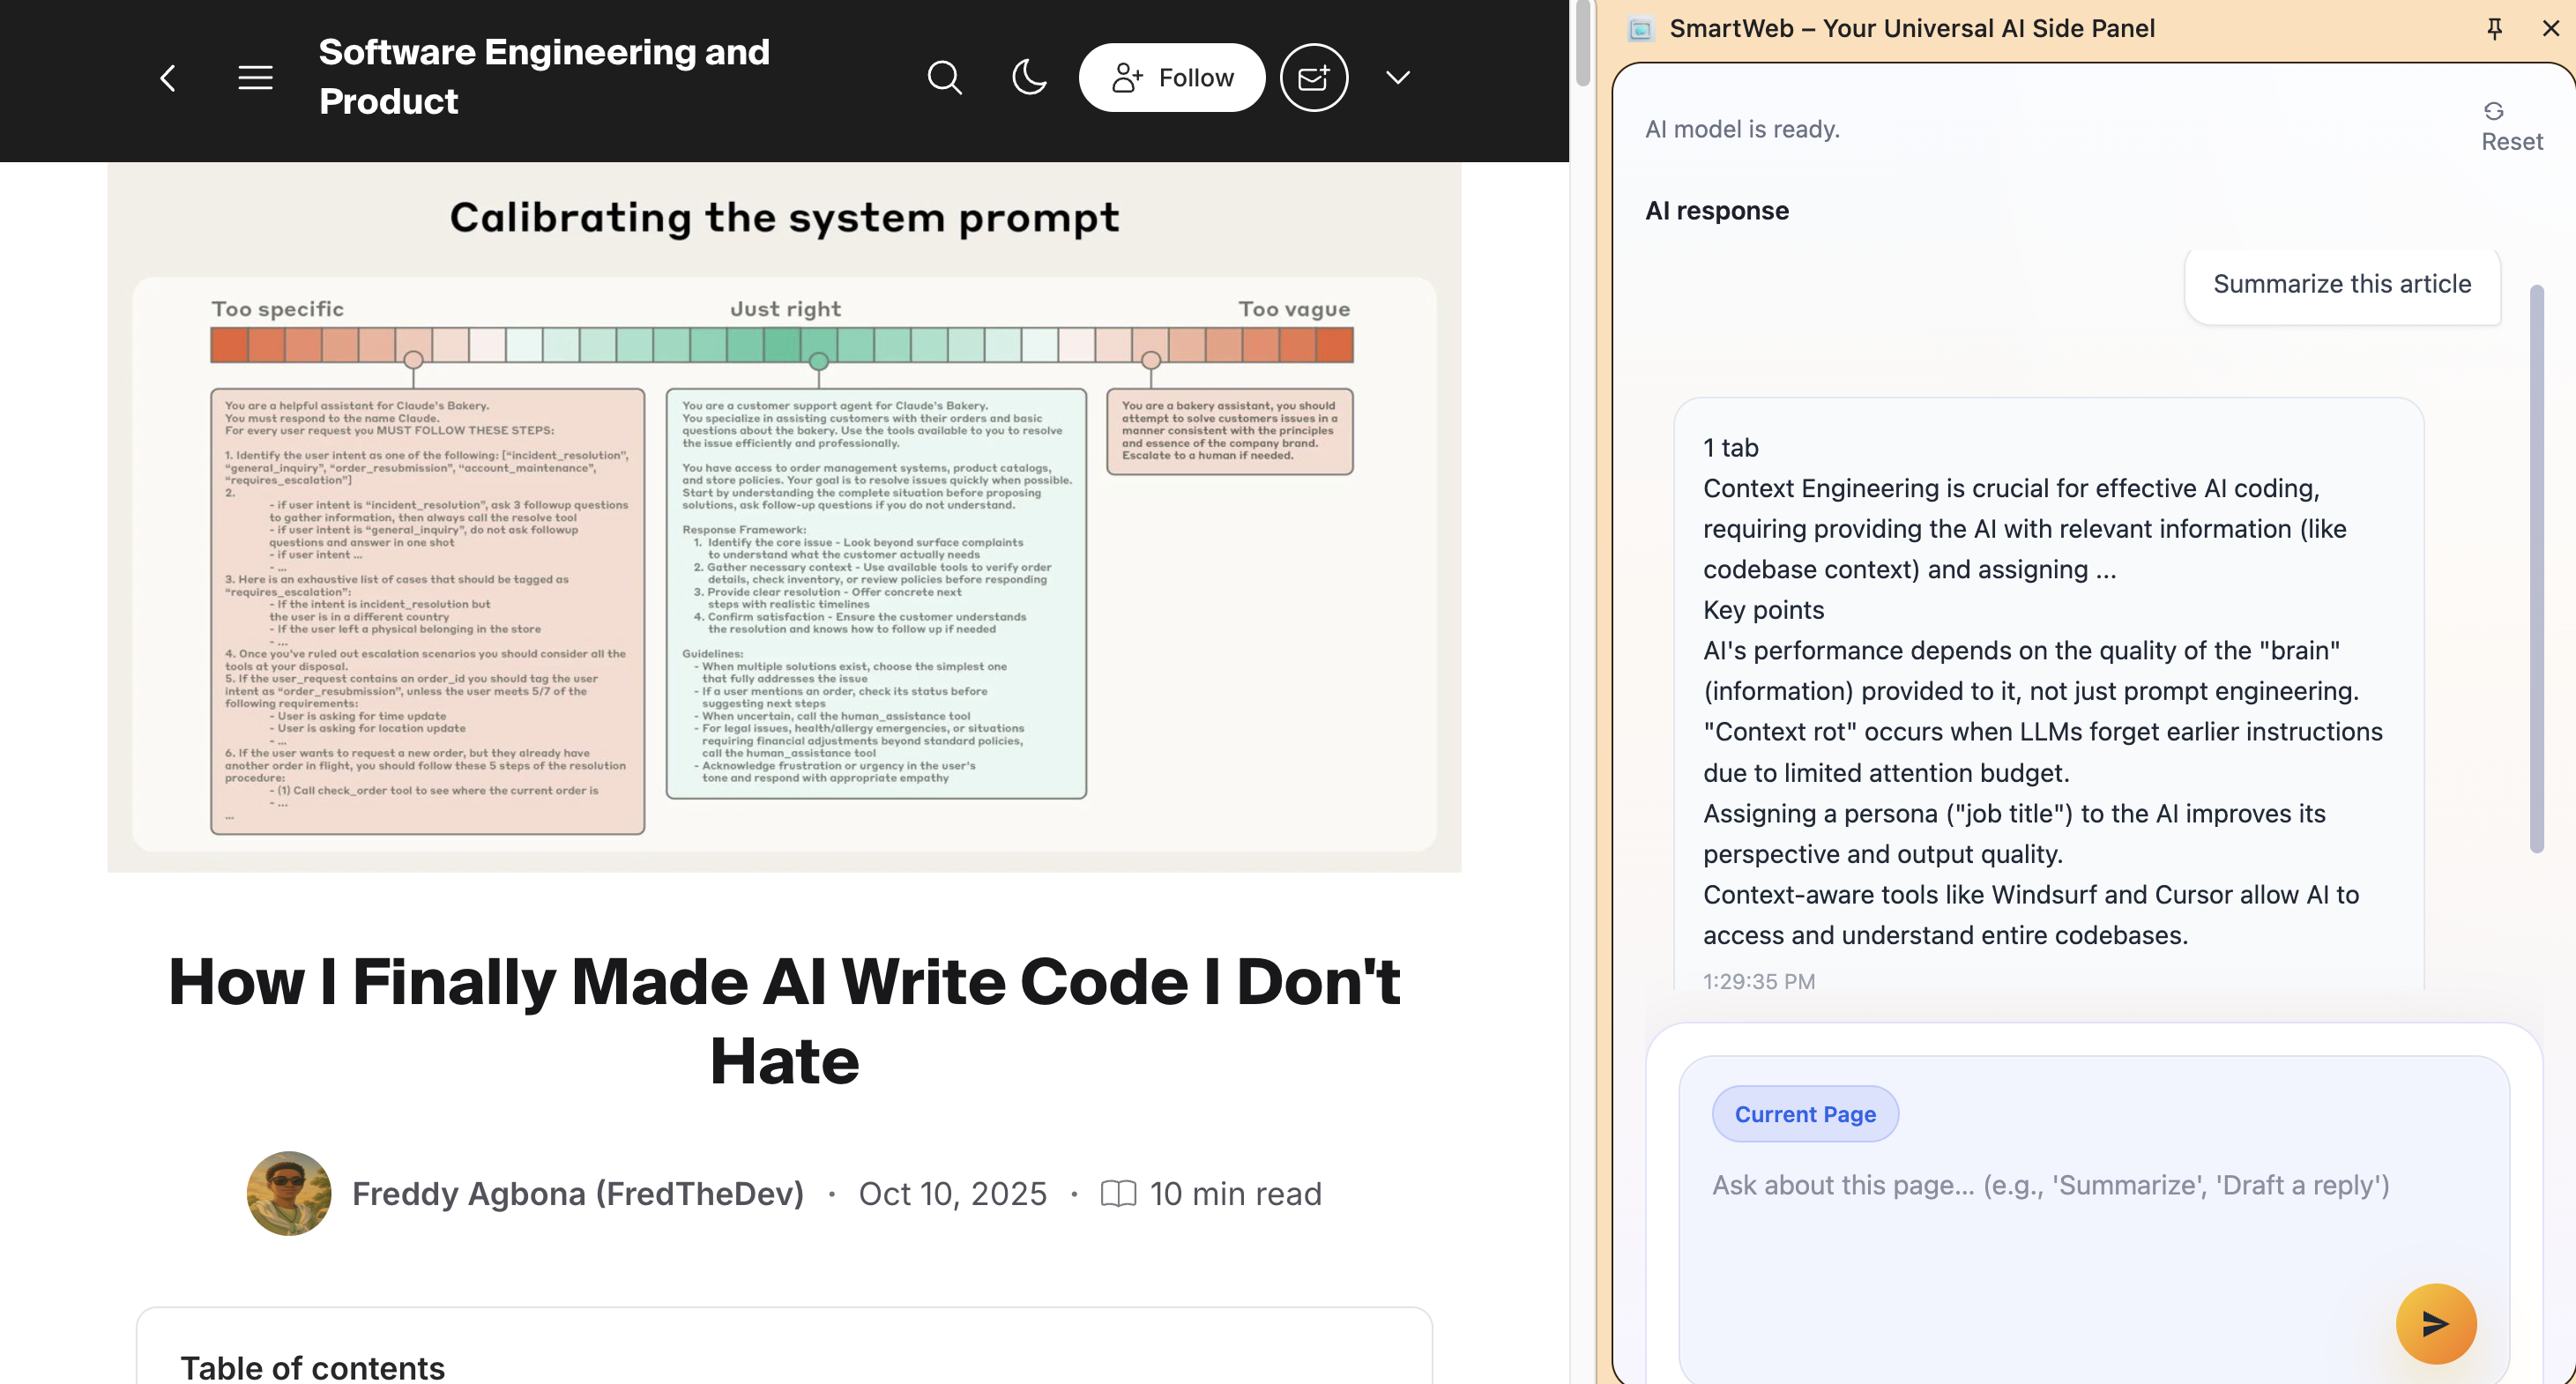Open the hamburger menu icon

click(x=255, y=78)
